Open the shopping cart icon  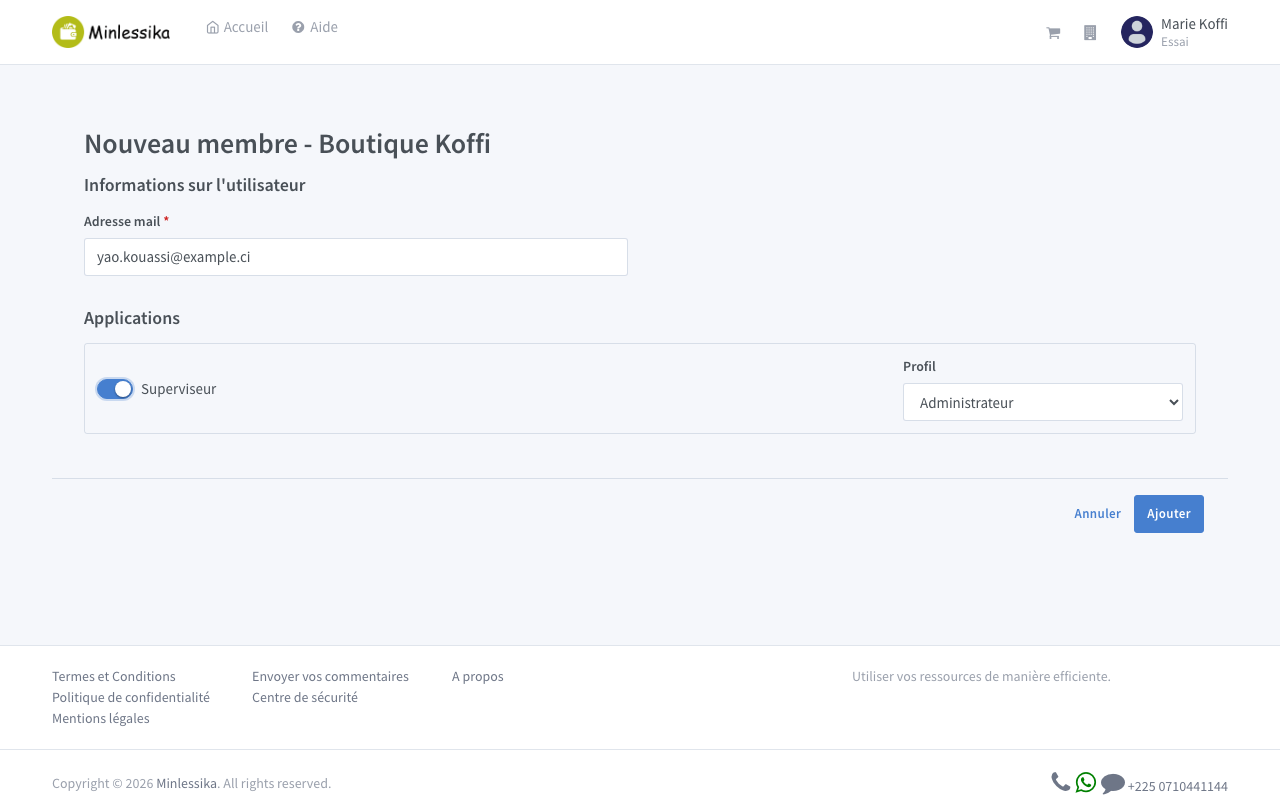click(x=1053, y=33)
